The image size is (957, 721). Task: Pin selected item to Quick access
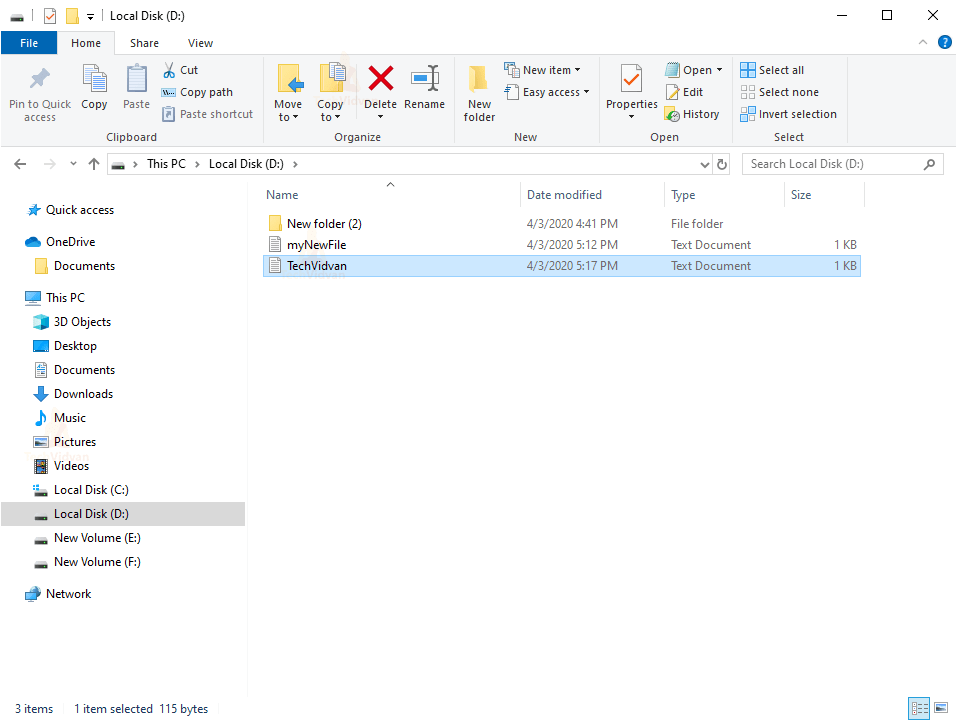tap(39, 95)
